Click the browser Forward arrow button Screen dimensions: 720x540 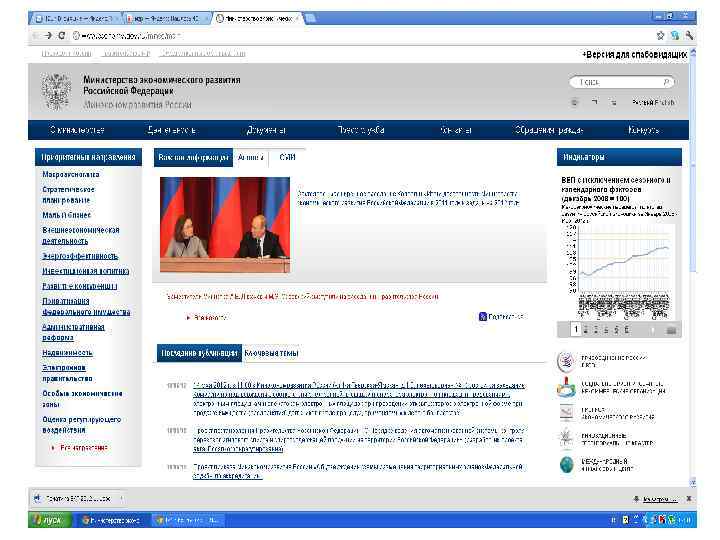click(48, 35)
